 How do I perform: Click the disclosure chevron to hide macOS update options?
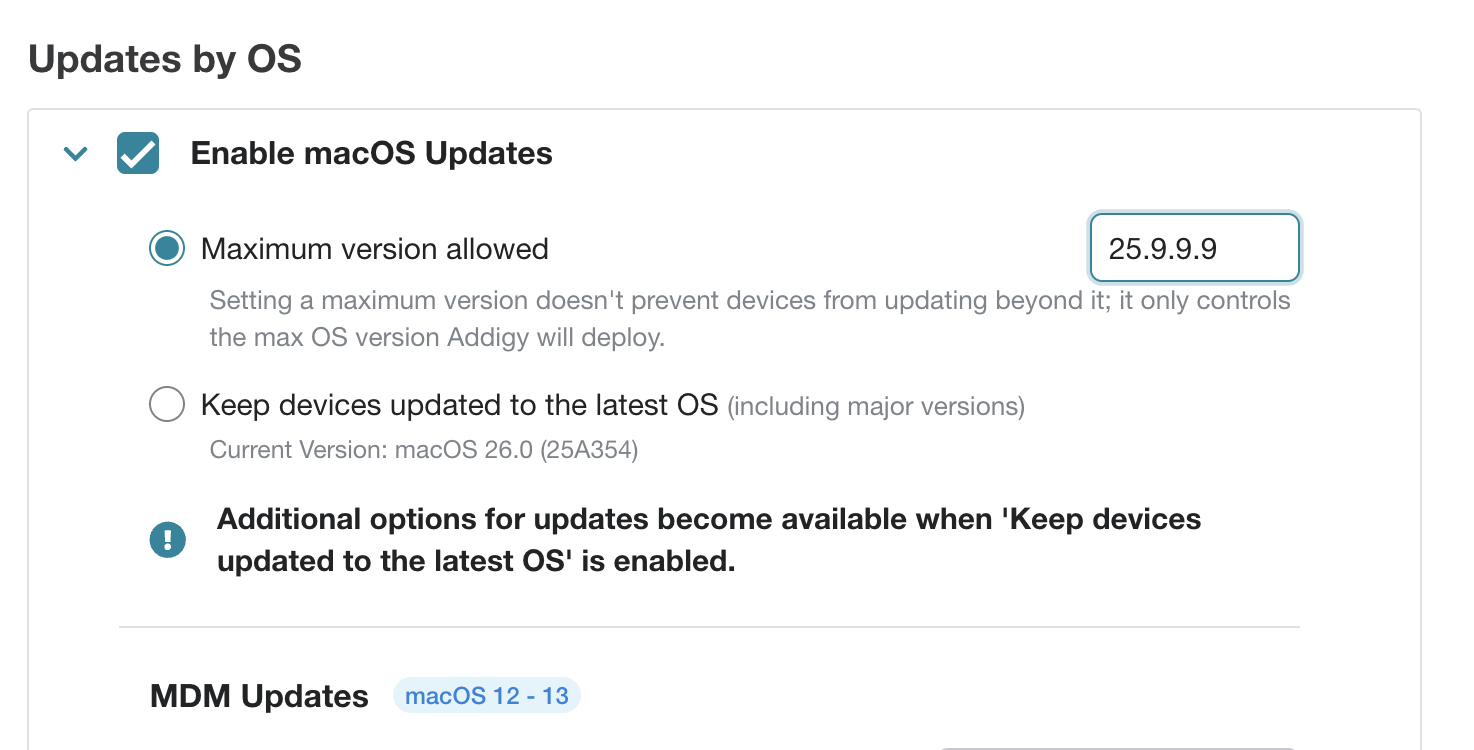(x=75, y=154)
